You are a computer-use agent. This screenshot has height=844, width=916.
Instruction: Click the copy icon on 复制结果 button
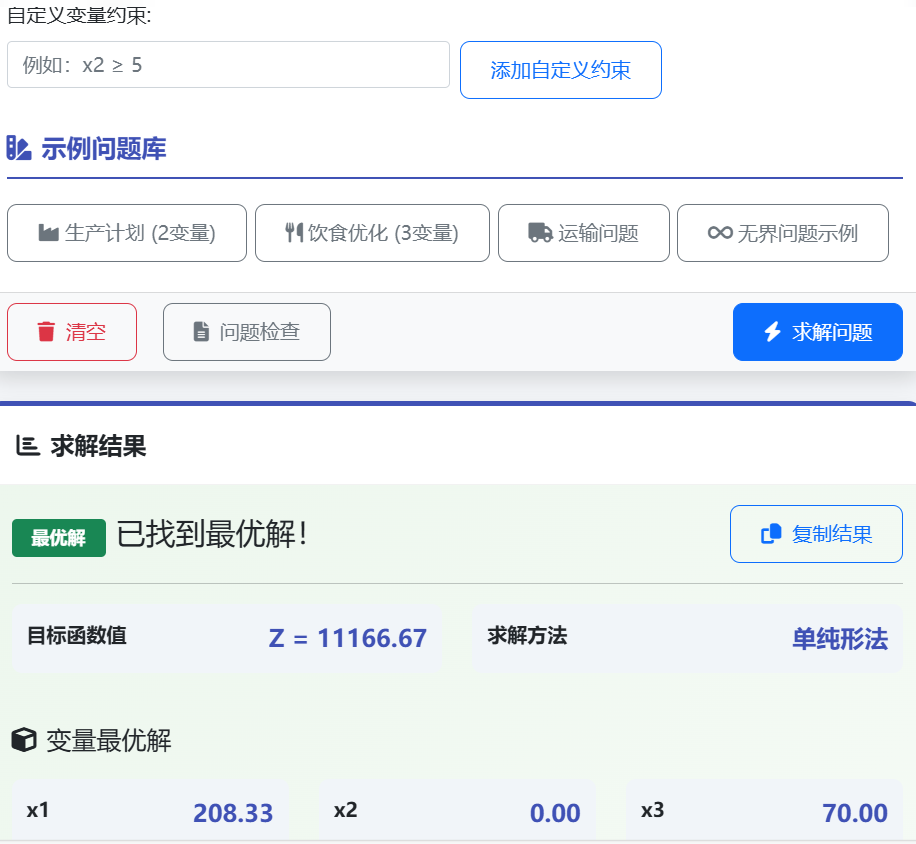pos(771,534)
